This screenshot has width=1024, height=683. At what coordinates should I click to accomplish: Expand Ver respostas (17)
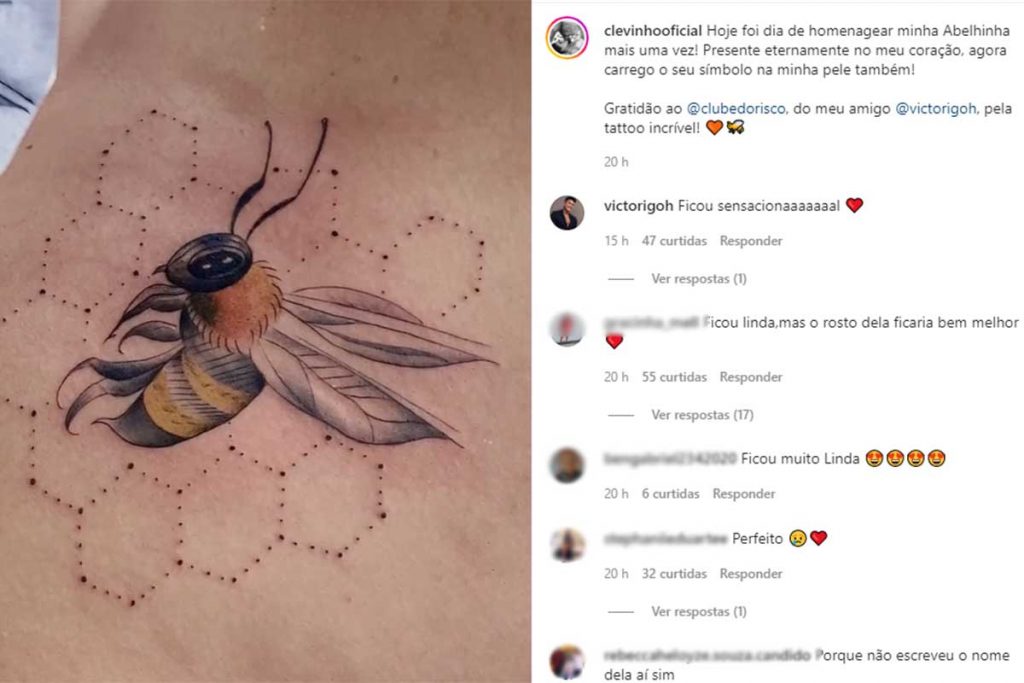point(702,415)
